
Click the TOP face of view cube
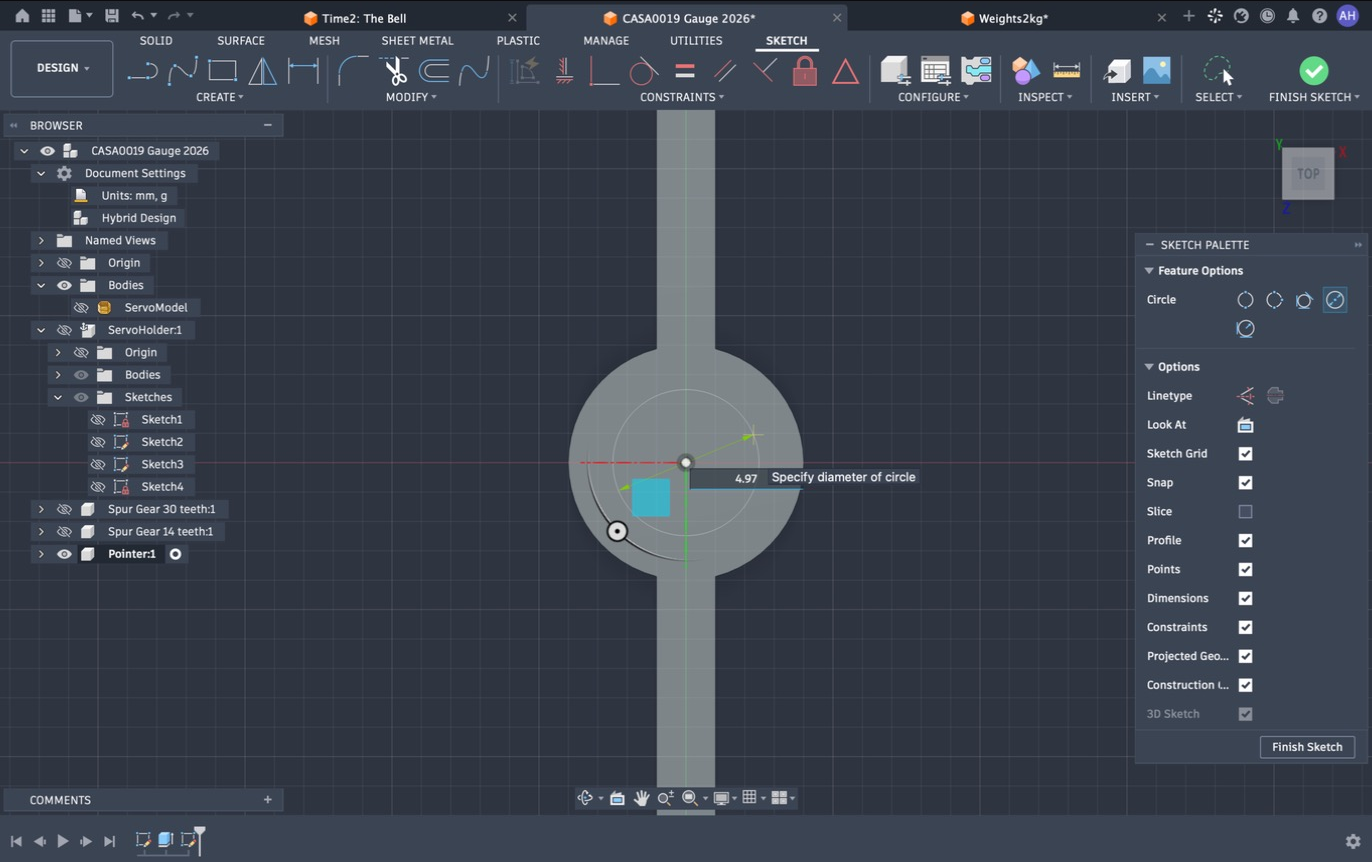tap(1308, 174)
